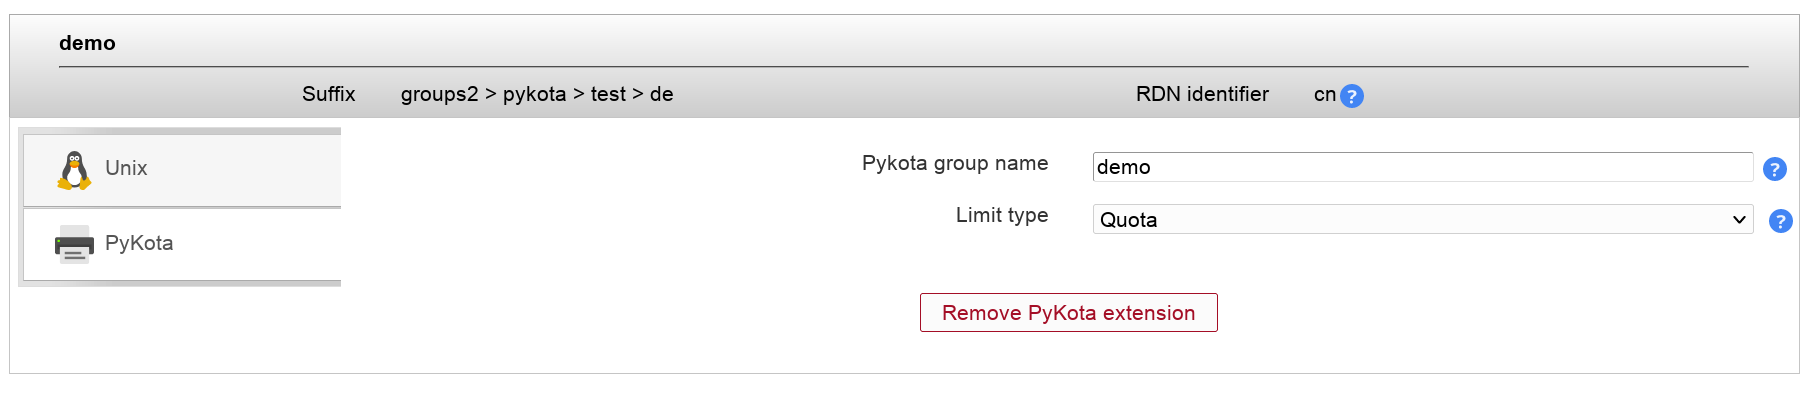Click the 'Suffix' label

tap(328, 94)
